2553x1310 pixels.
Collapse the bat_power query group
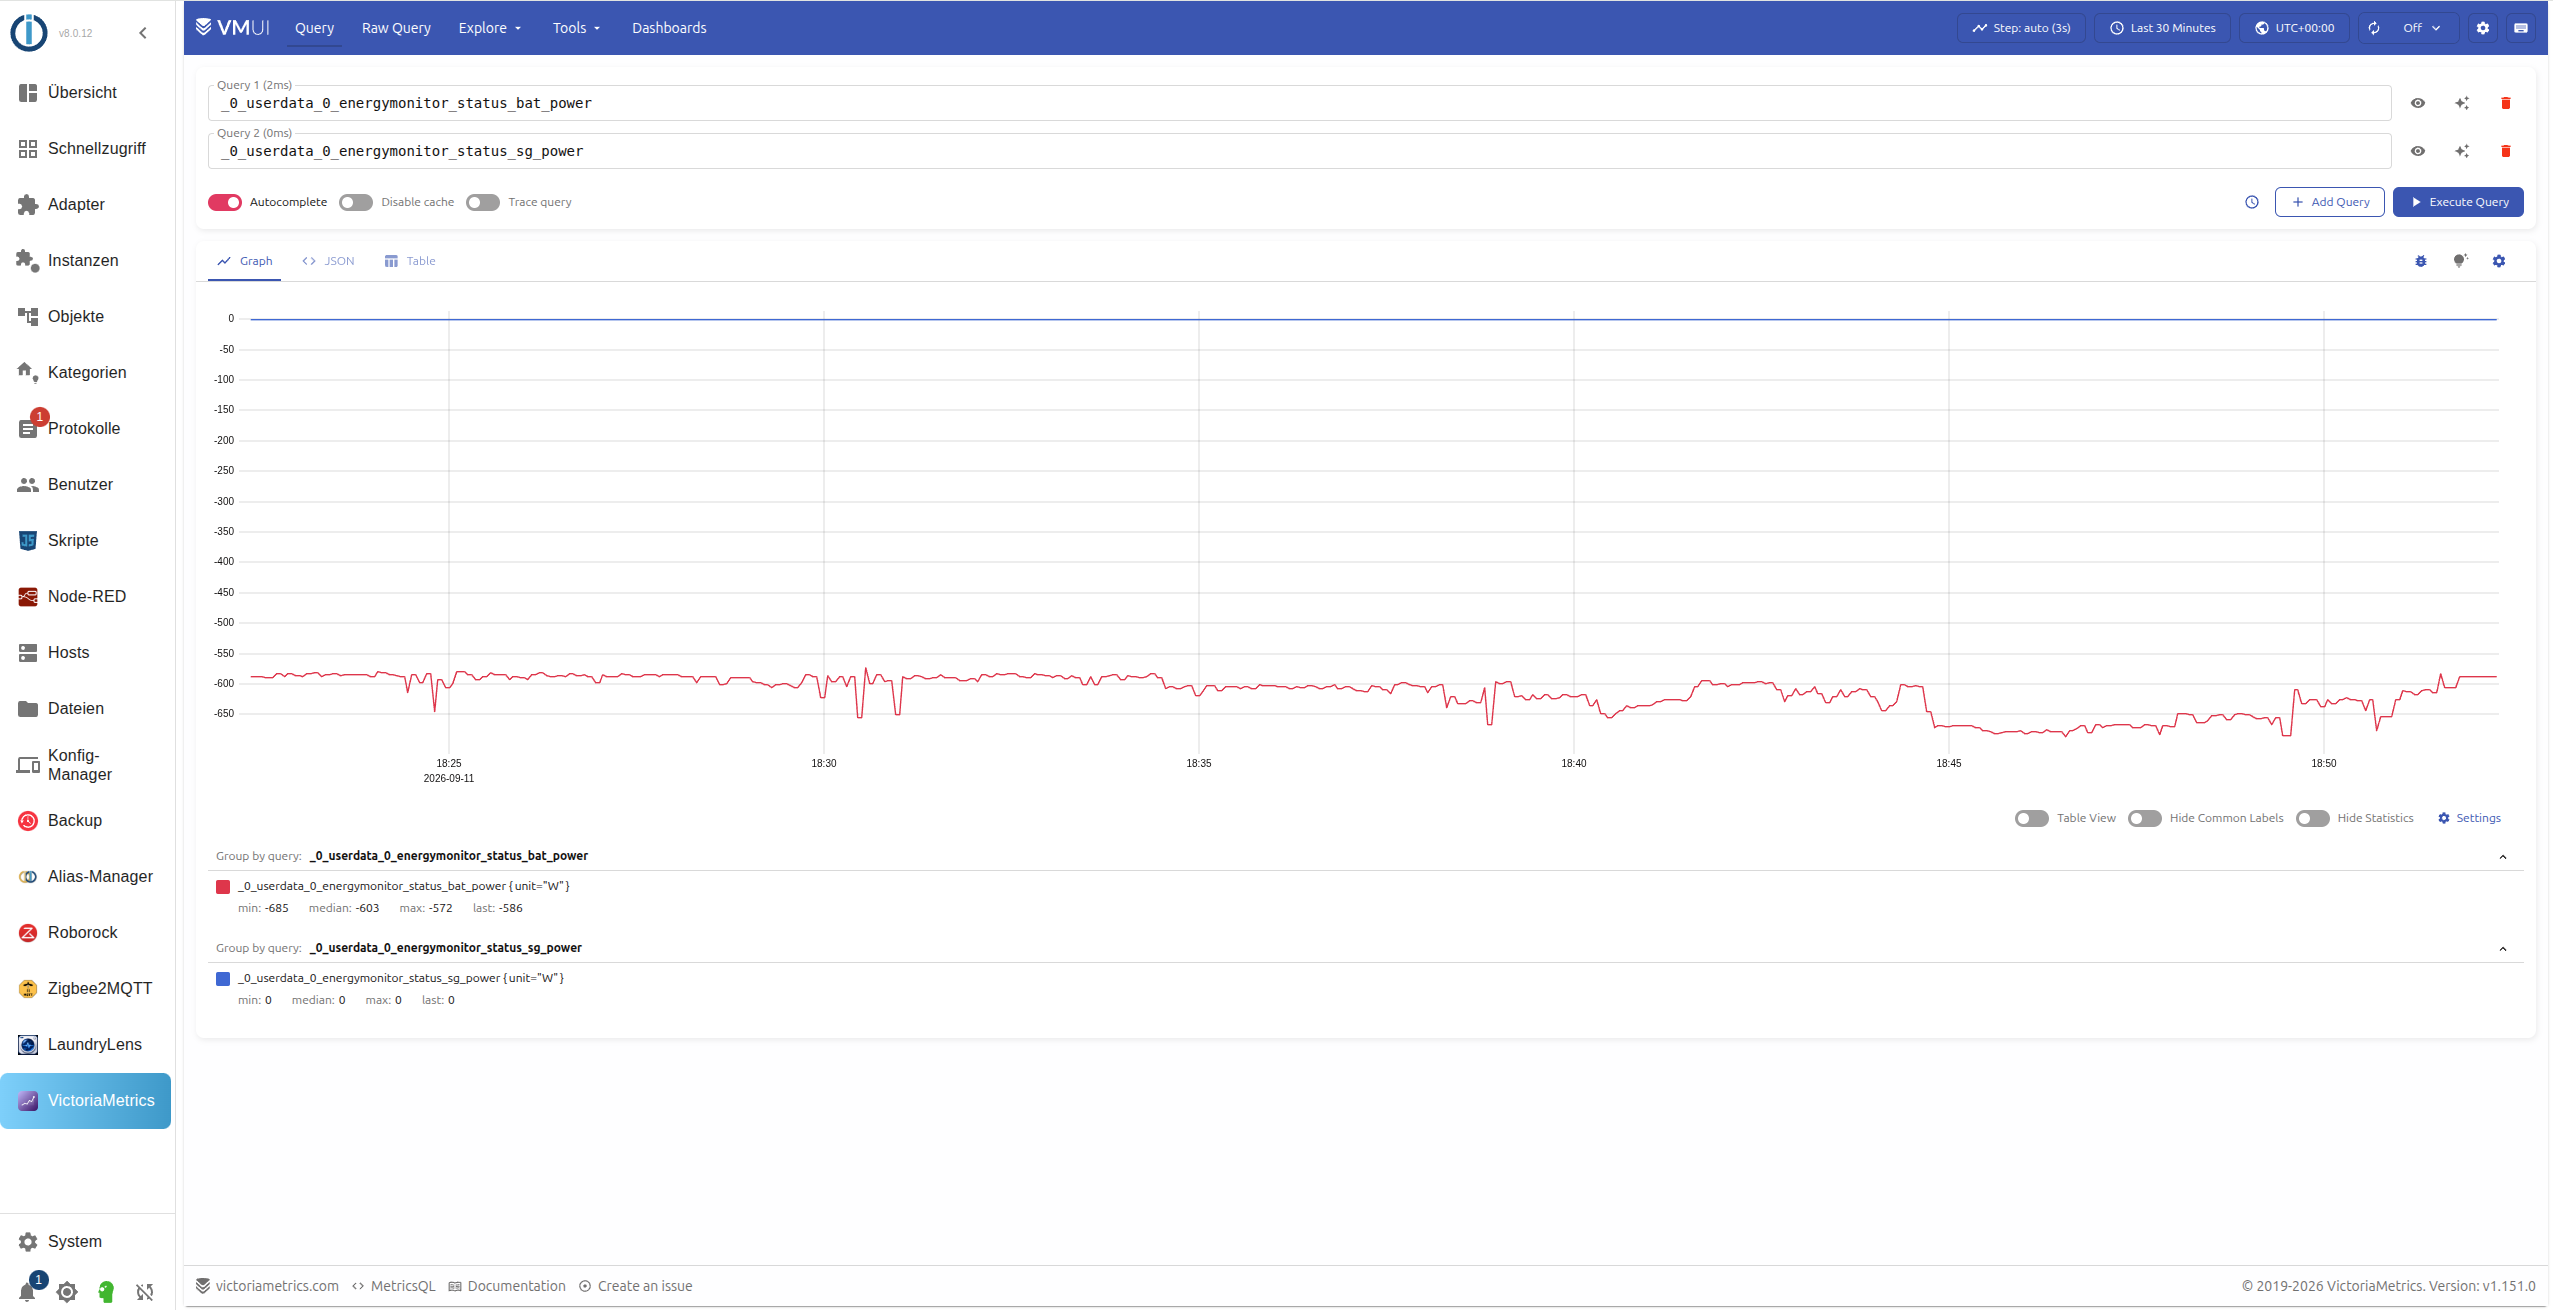(2502, 857)
